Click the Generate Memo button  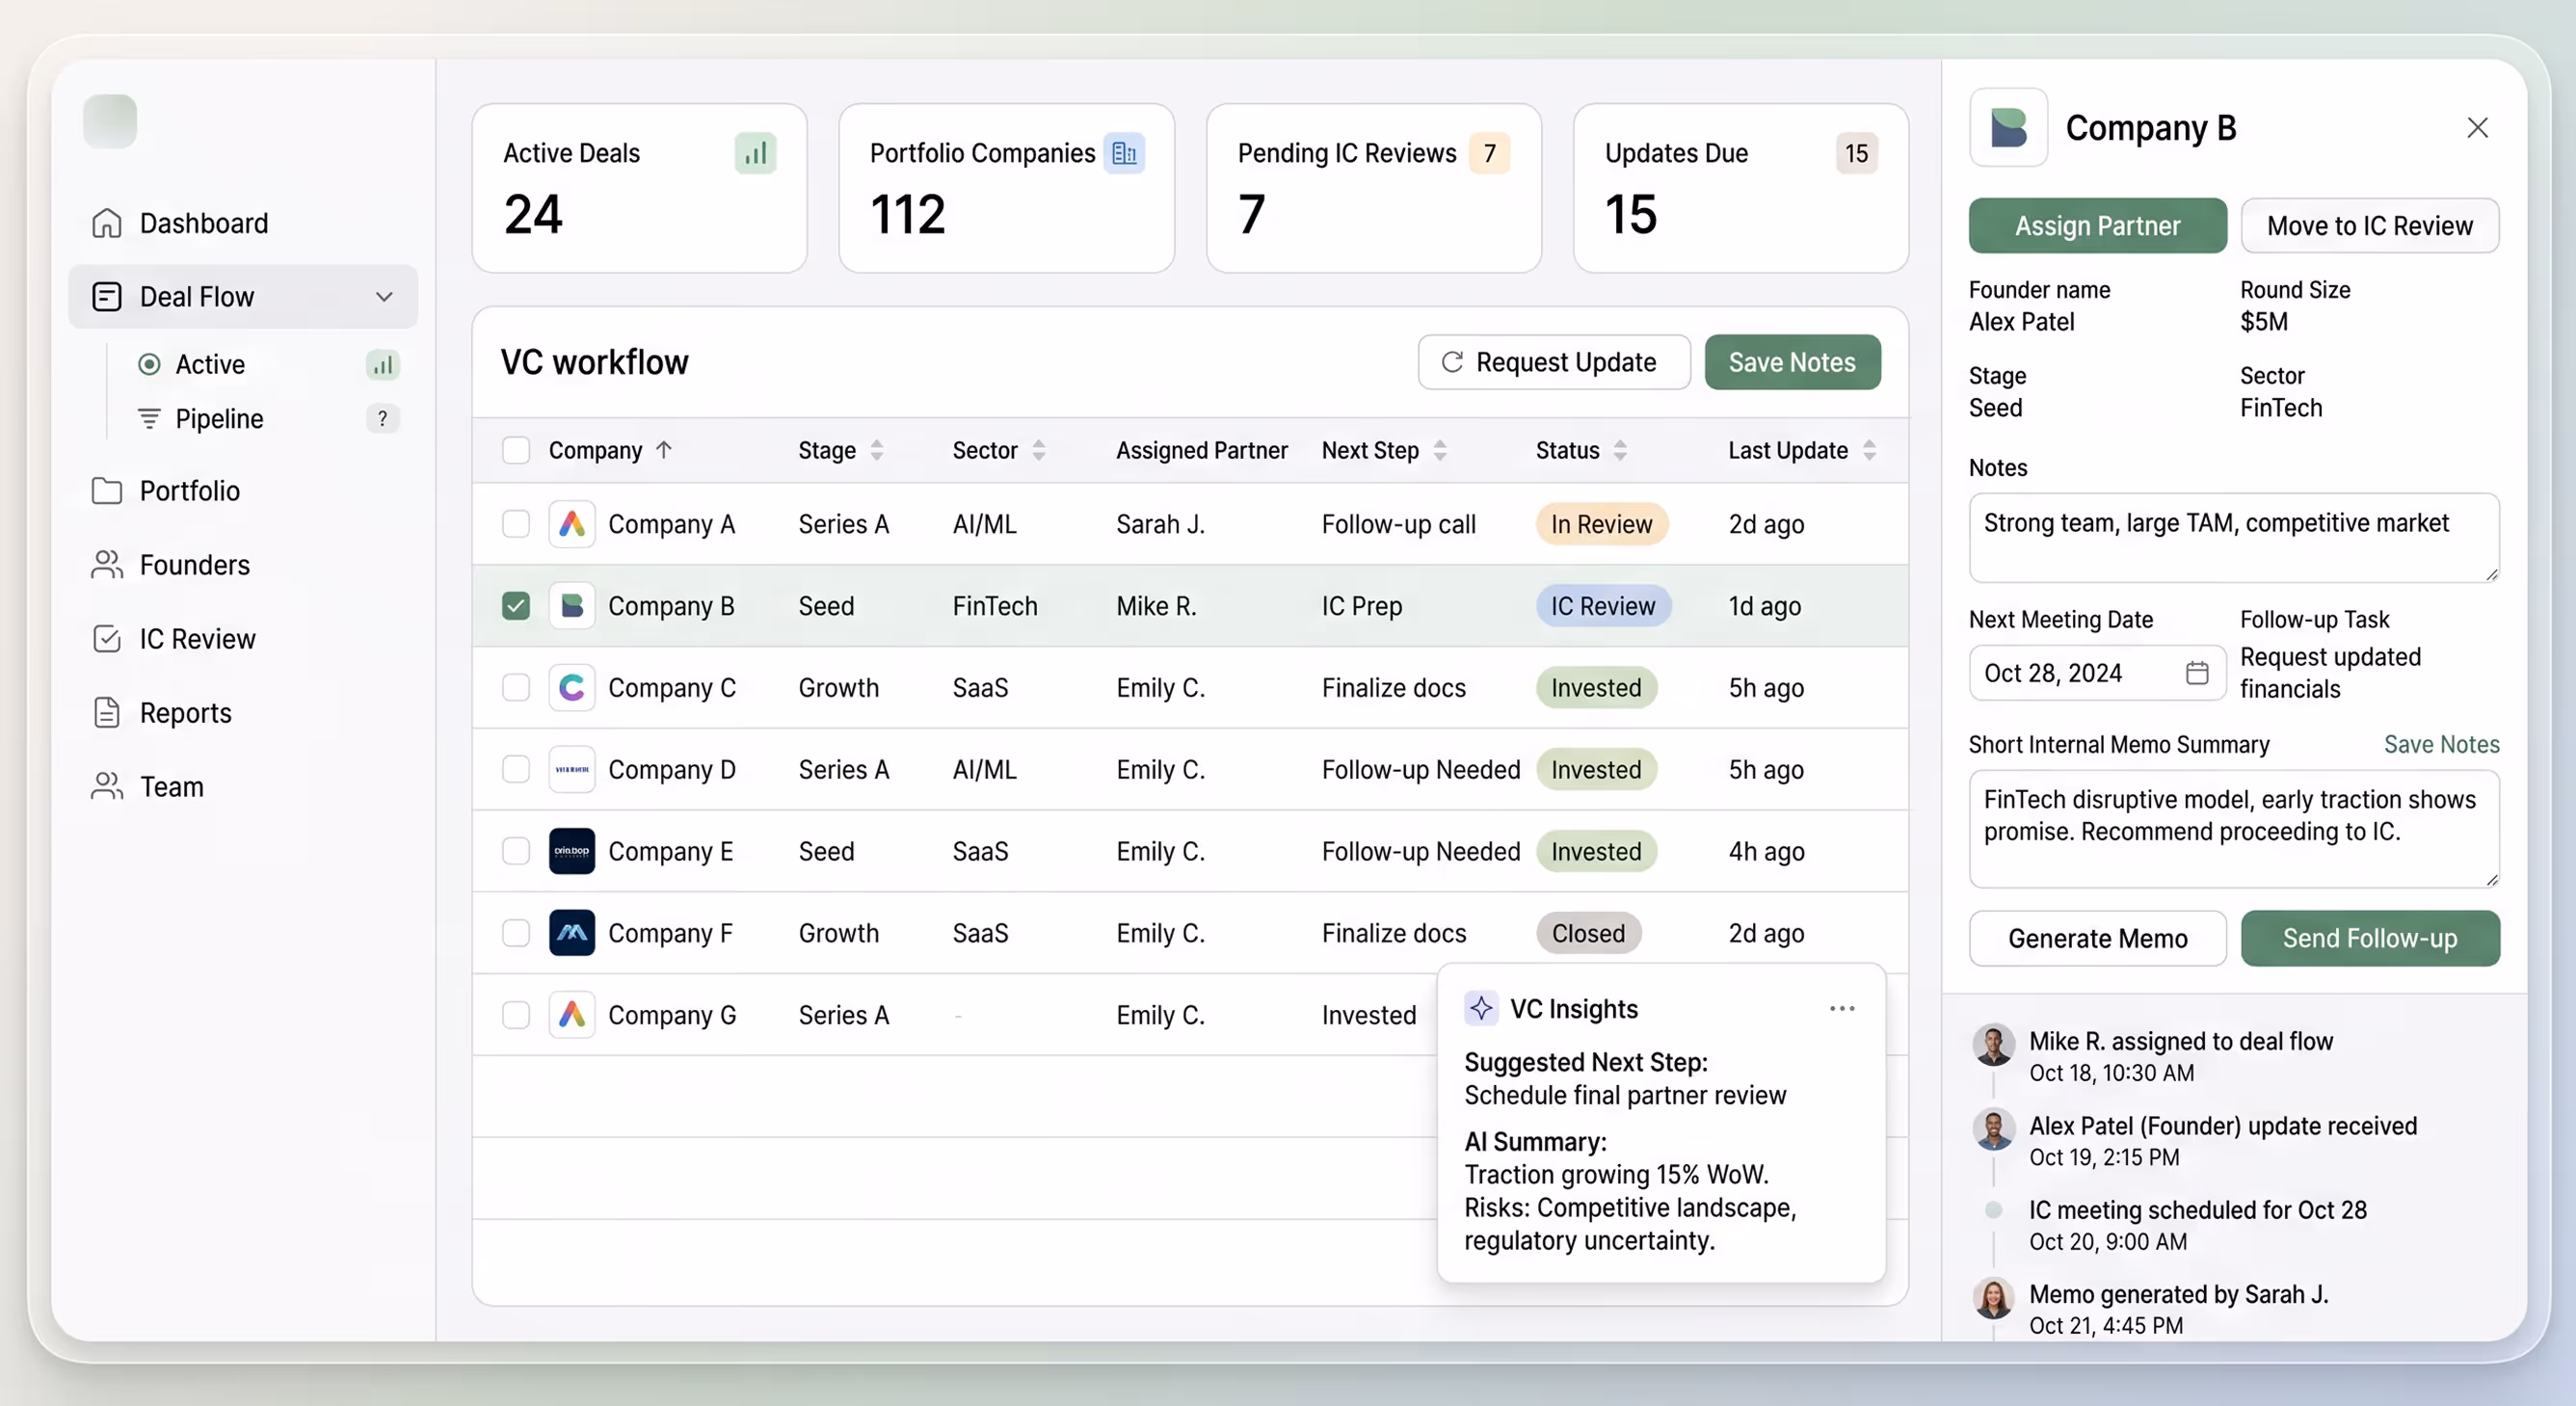point(2097,939)
